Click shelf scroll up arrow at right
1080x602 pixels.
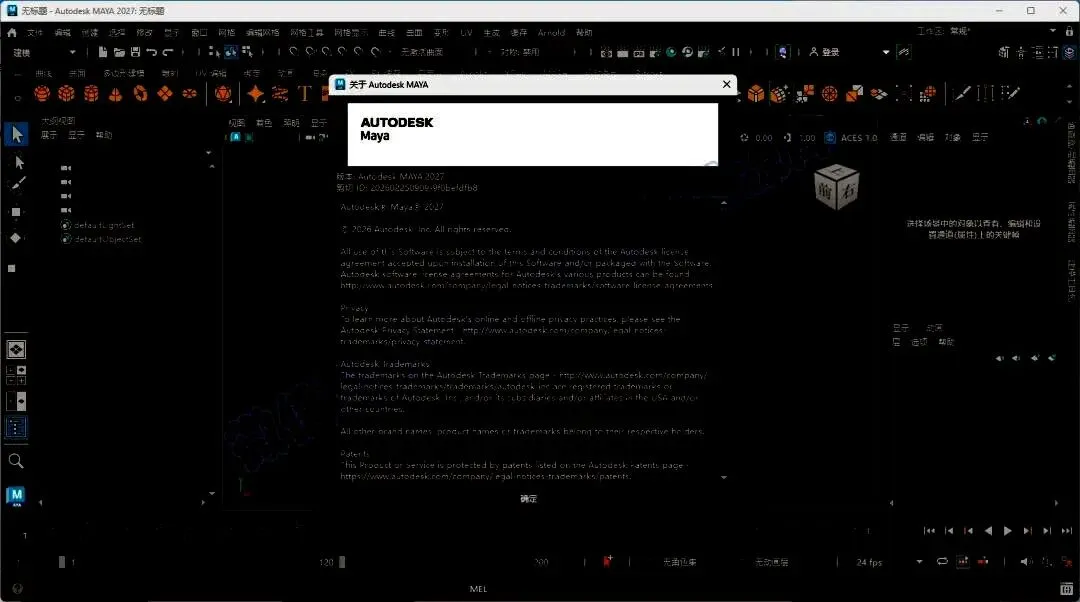pos(1069,87)
